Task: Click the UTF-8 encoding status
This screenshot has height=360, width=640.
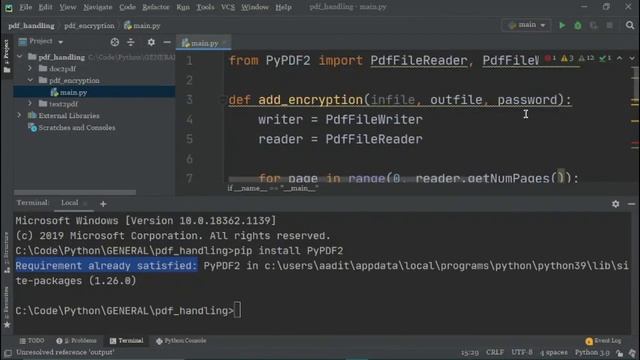Action: pos(522,352)
